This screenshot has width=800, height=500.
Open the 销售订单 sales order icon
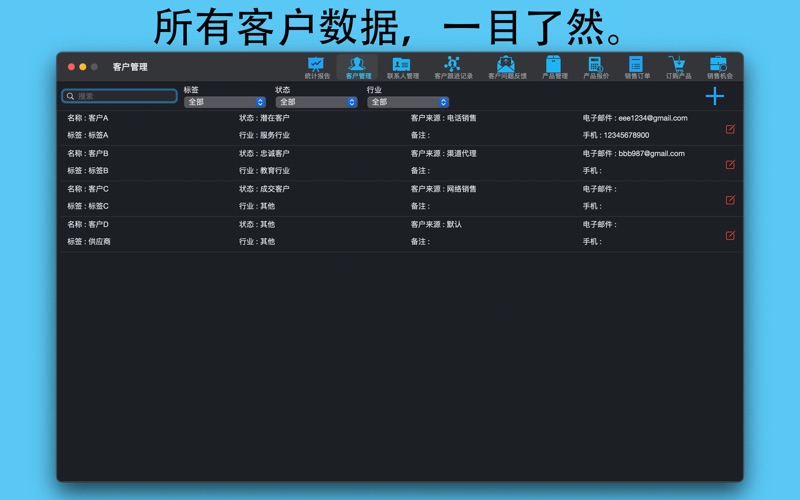(637, 67)
